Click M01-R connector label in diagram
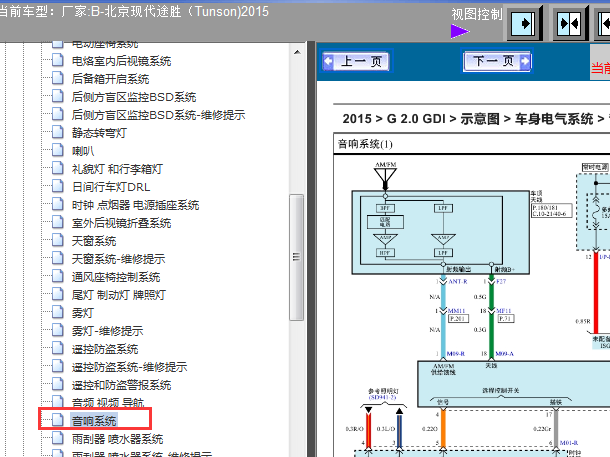 [569, 443]
